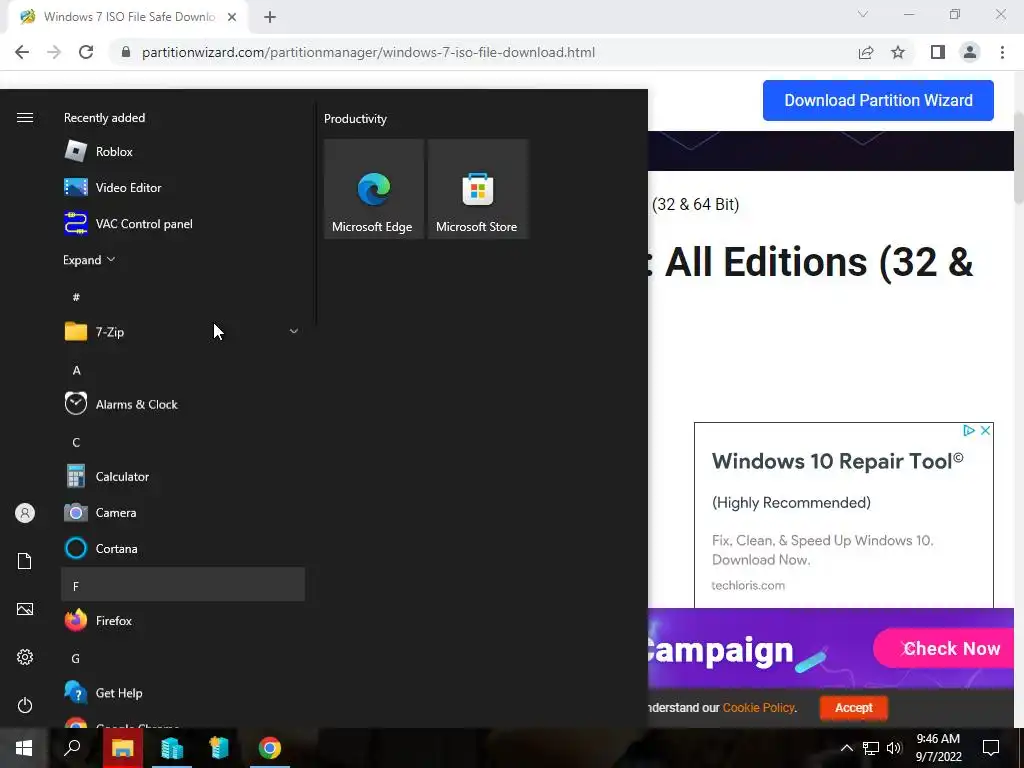The image size is (1024, 768).
Task: Start Cortana from app list
Action: pos(183,549)
